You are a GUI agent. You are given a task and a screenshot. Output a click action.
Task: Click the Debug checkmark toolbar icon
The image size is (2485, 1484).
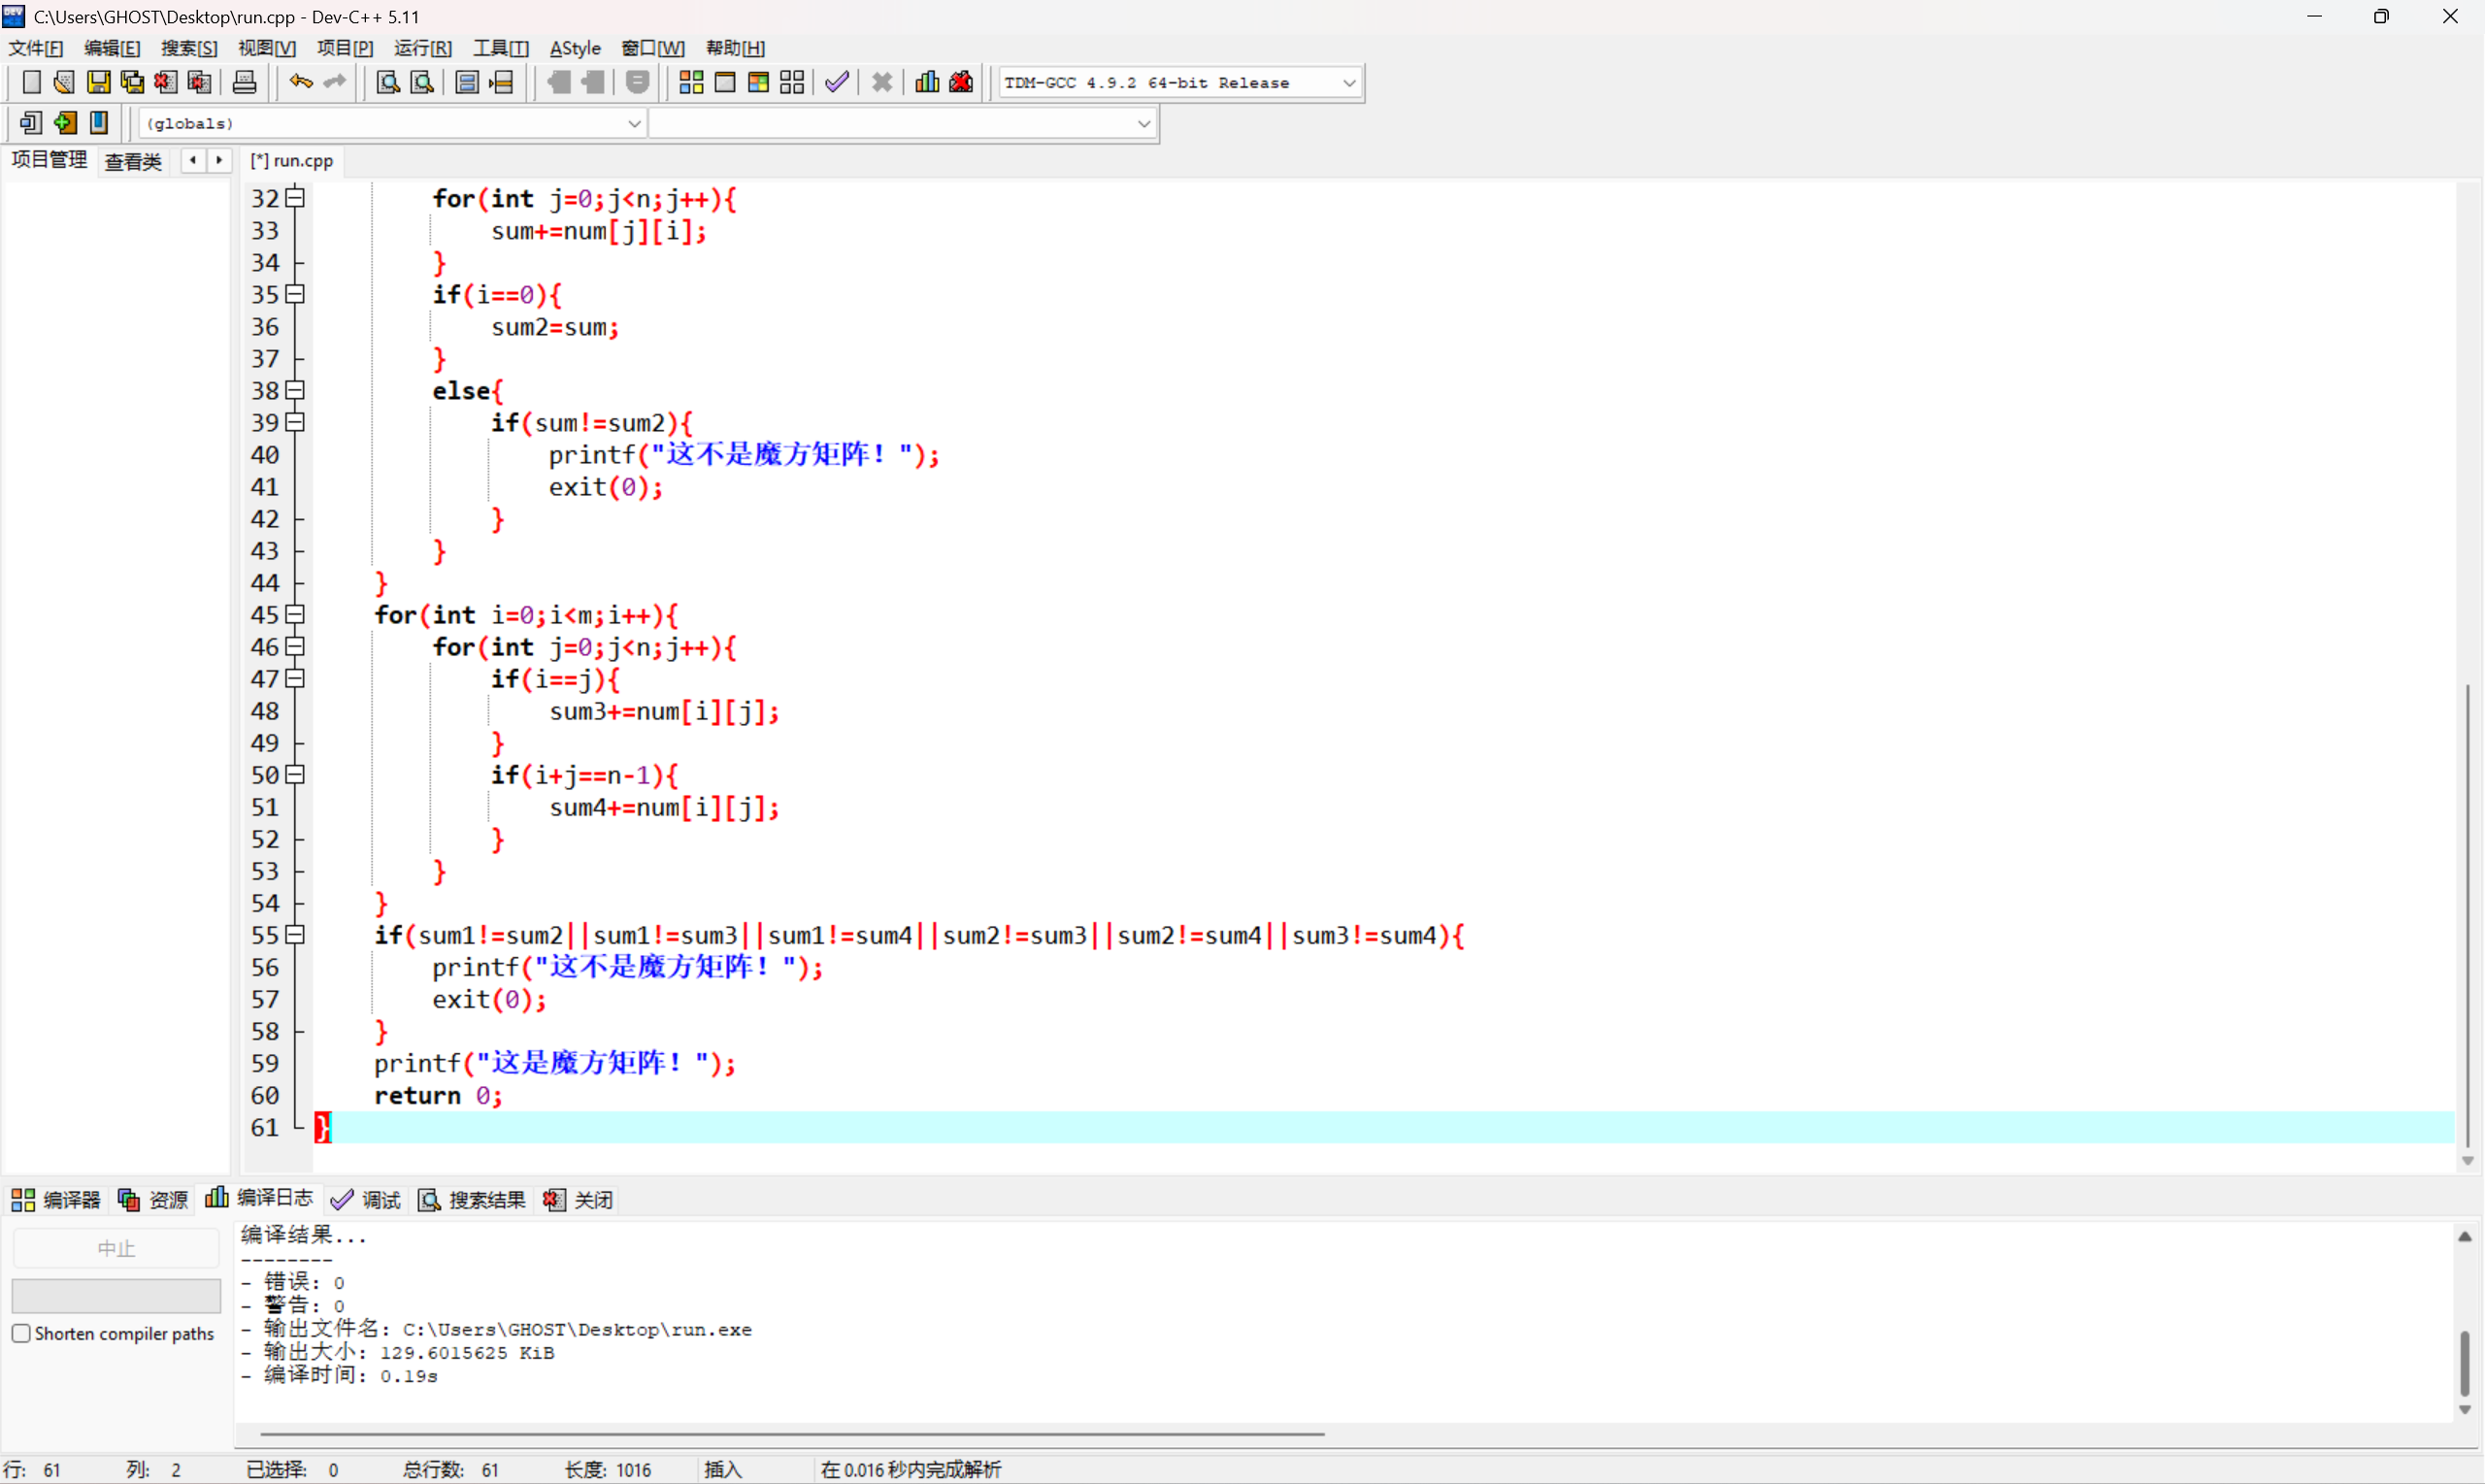pyautogui.click(x=837, y=82)
